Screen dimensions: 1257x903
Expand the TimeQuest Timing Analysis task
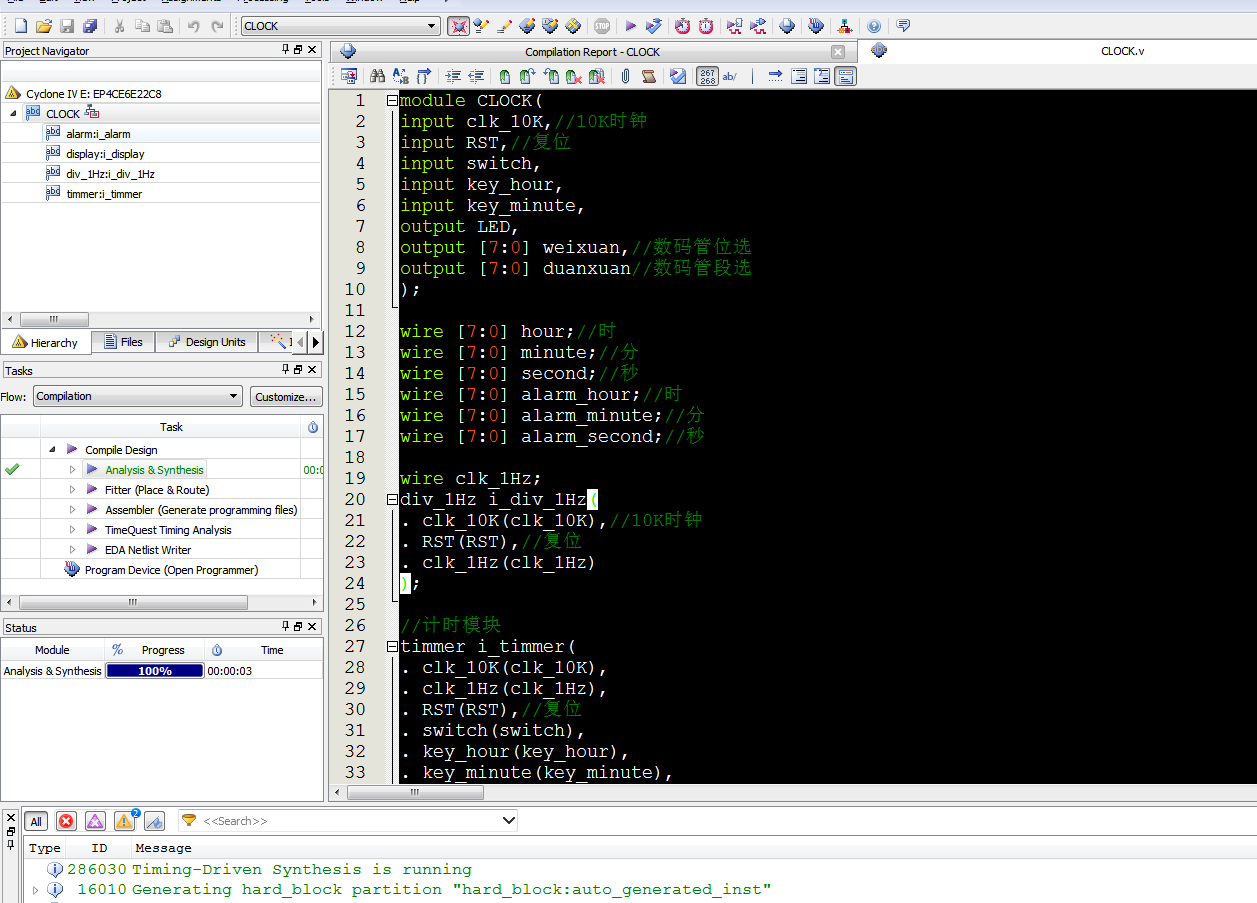(72, 530)
